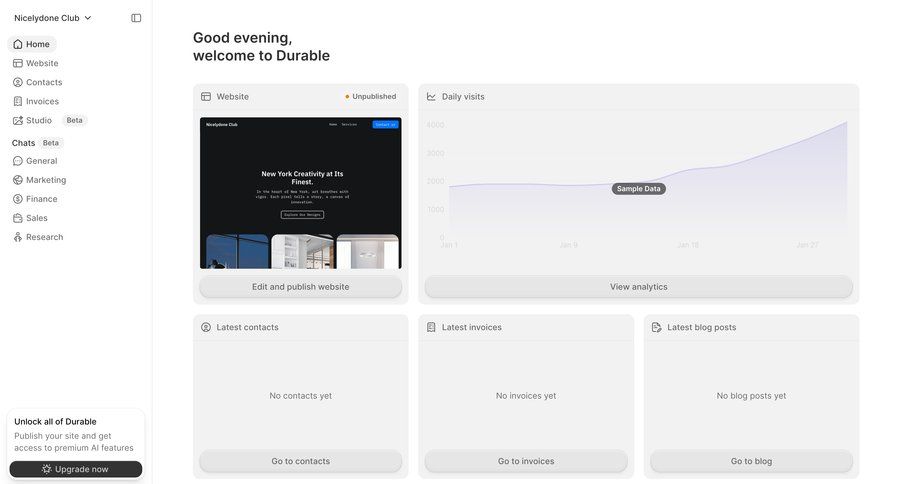Click the Sample Data label on chart
This screenshot has width=900, height=484.
pyautogui.click(x=638, y=189)
